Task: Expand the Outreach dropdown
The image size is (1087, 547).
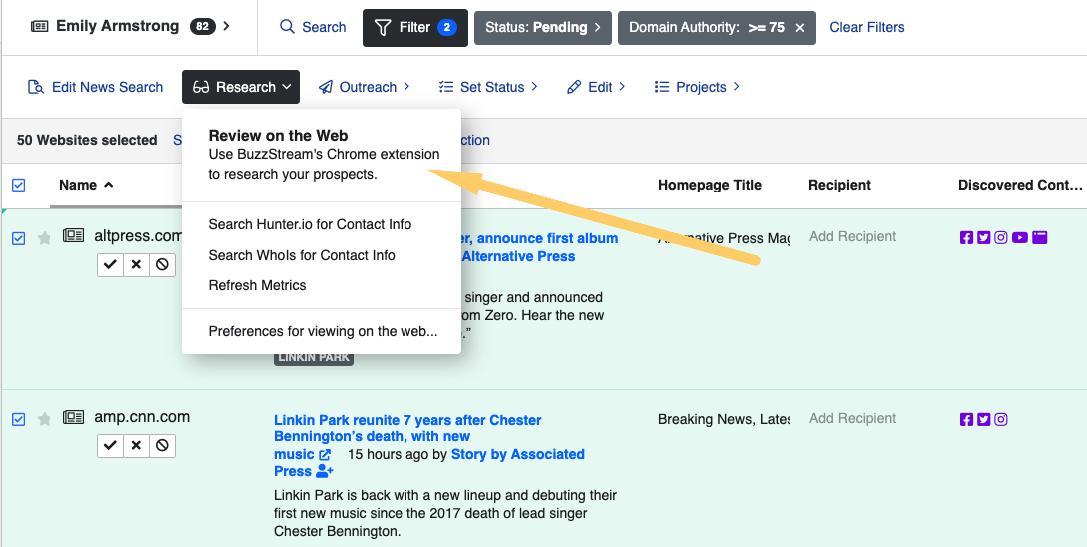Action: tap(365, 87)
